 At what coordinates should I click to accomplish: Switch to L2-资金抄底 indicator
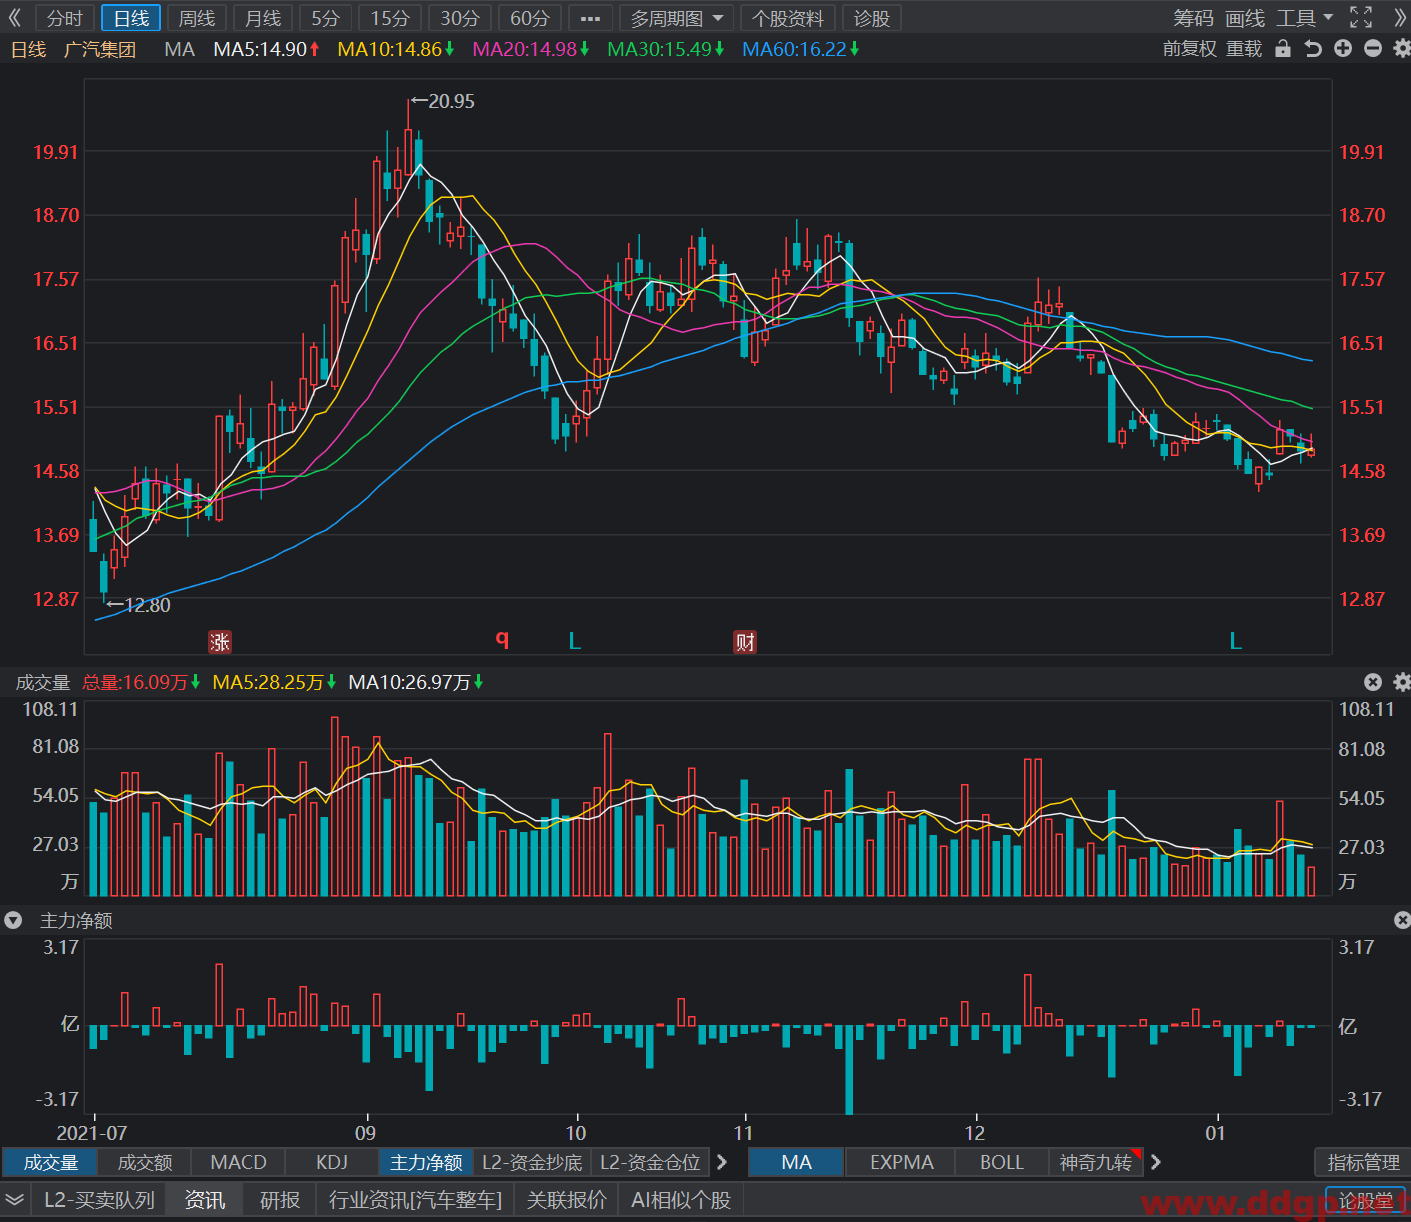click(x=532, y=1162)
